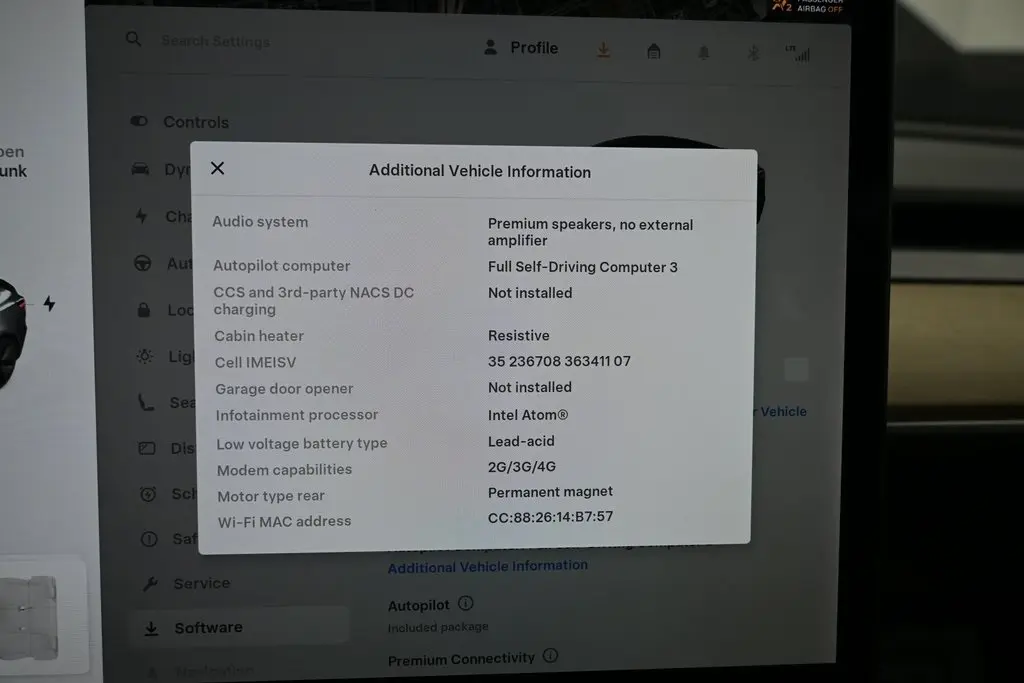Close the Additional Vehicle Information dialog

click(217, 168)
